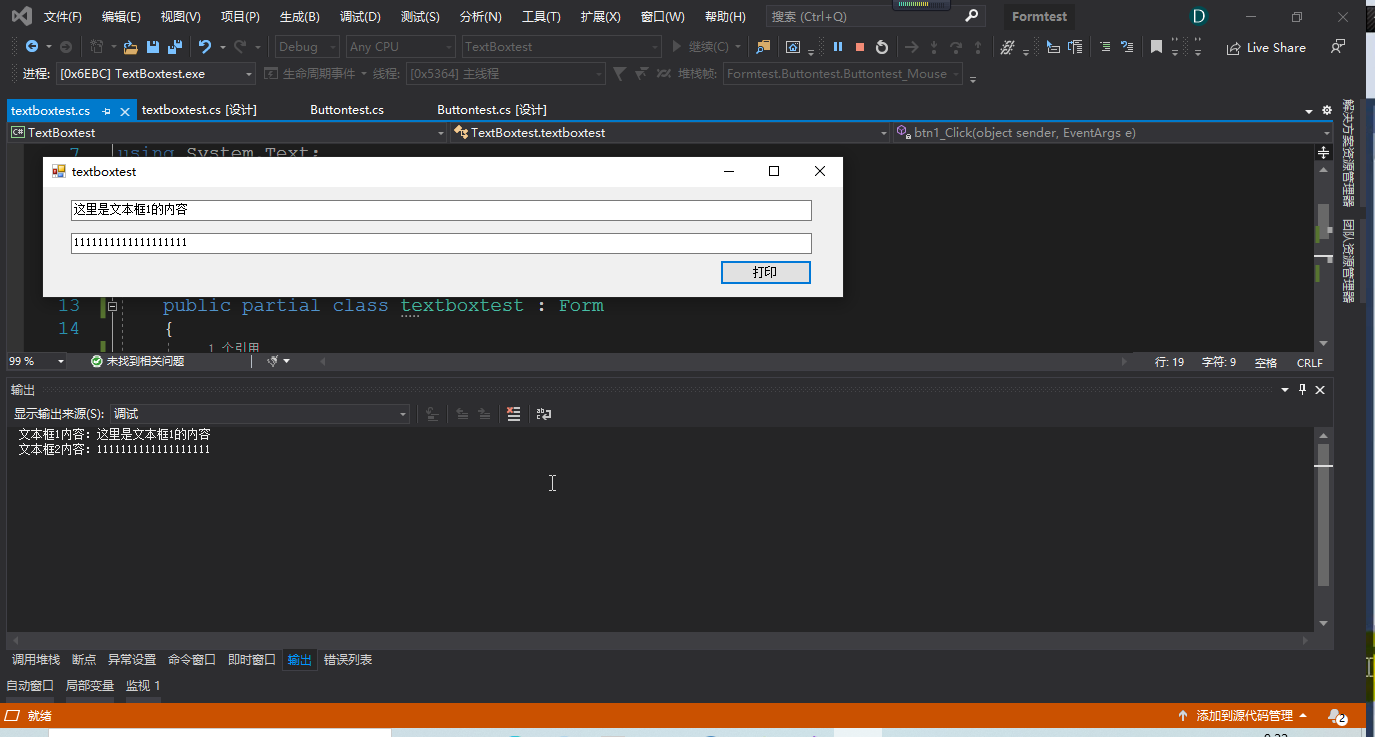Click the 打印 button in the form
This screenshot has height=737, width=1375.
[x=765, y=272]
